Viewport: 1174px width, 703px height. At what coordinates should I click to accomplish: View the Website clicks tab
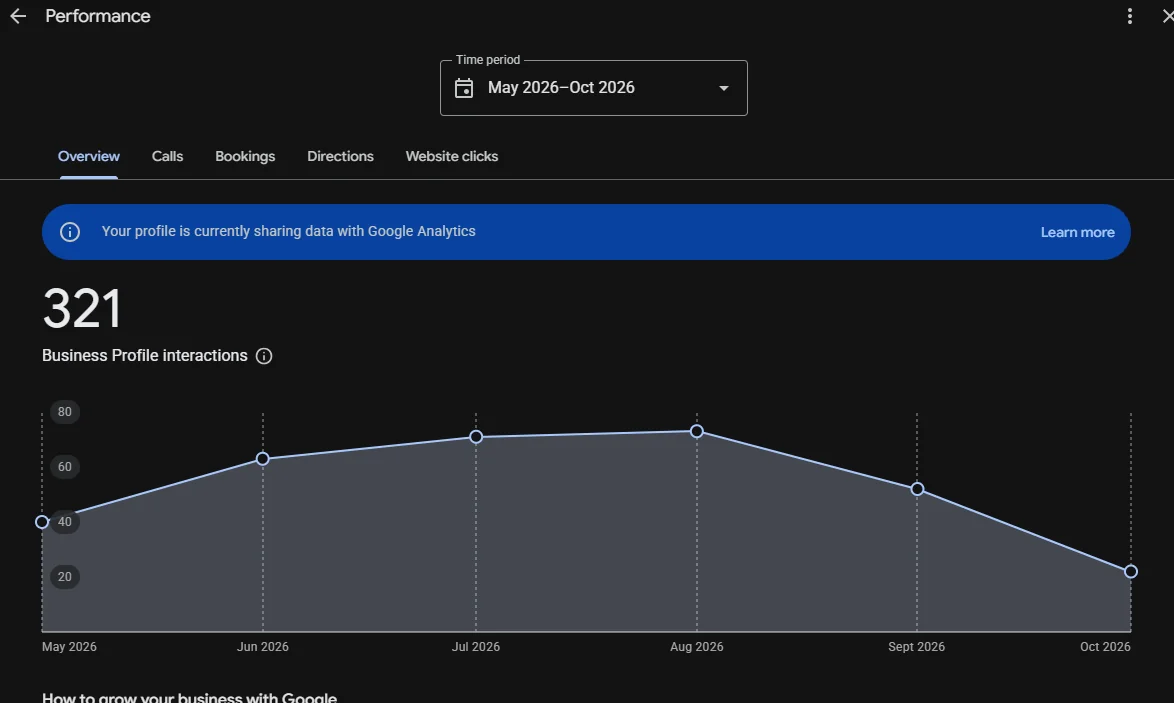point(451,156)
